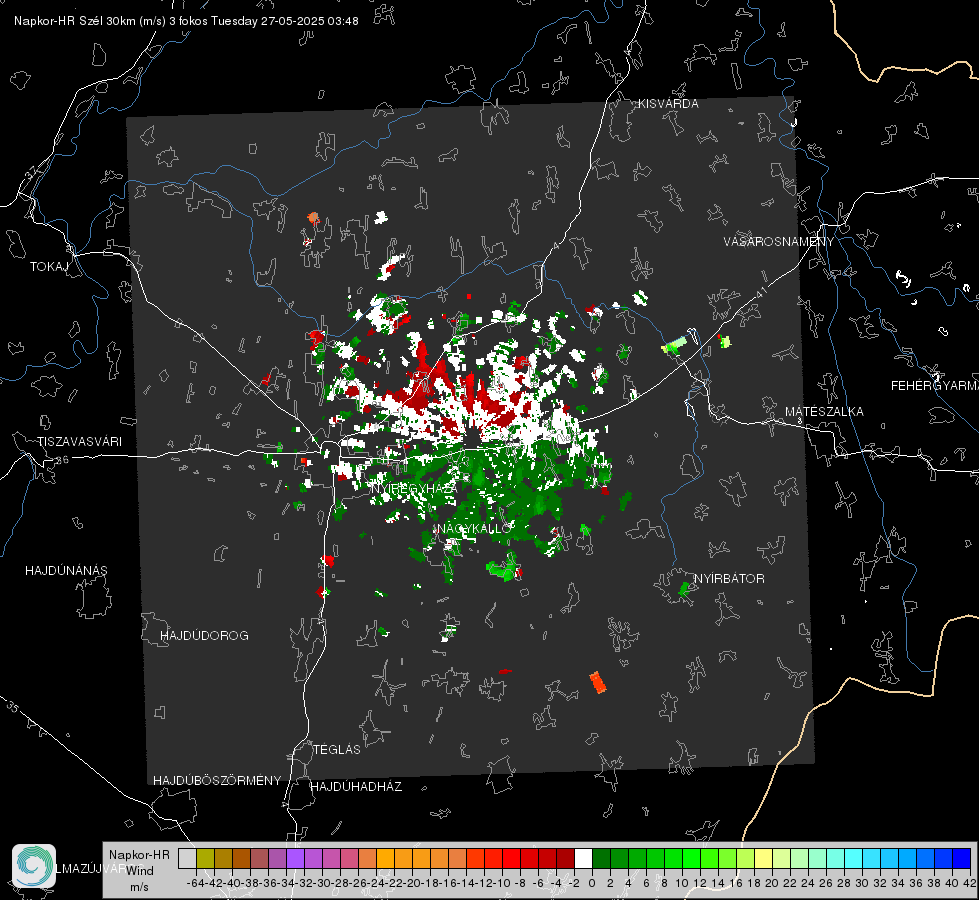Image resolution: width=979 pixels, height=900 pixels.
Task: Click the TÉGLÁS town label
Action: (337, 749)
